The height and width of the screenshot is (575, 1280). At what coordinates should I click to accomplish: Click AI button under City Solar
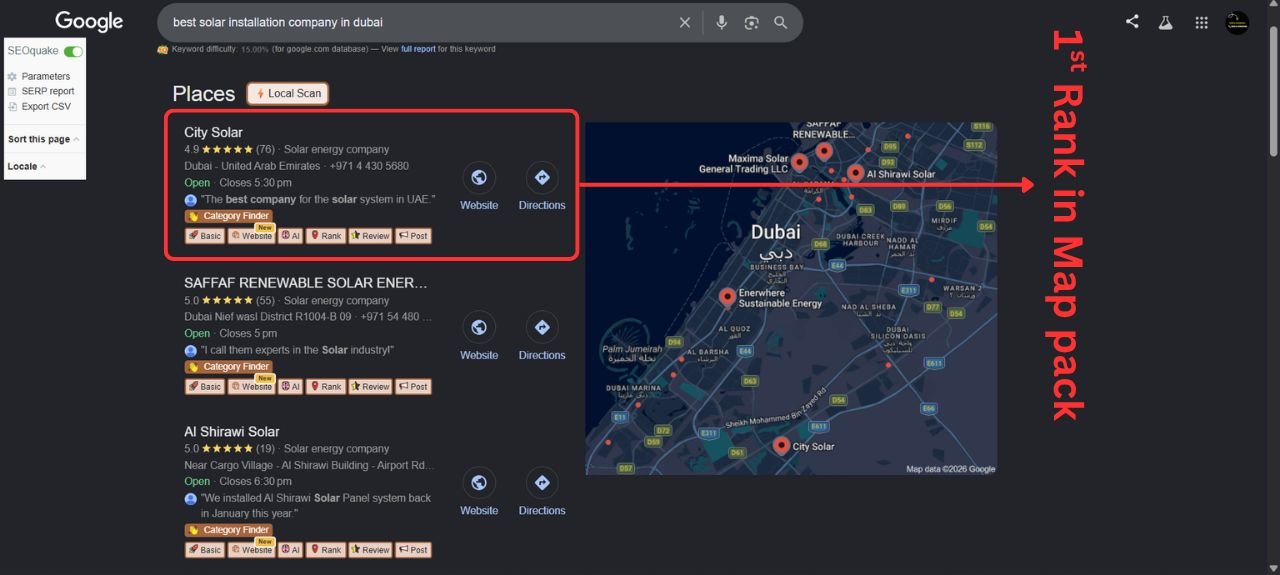click(290, 236)
